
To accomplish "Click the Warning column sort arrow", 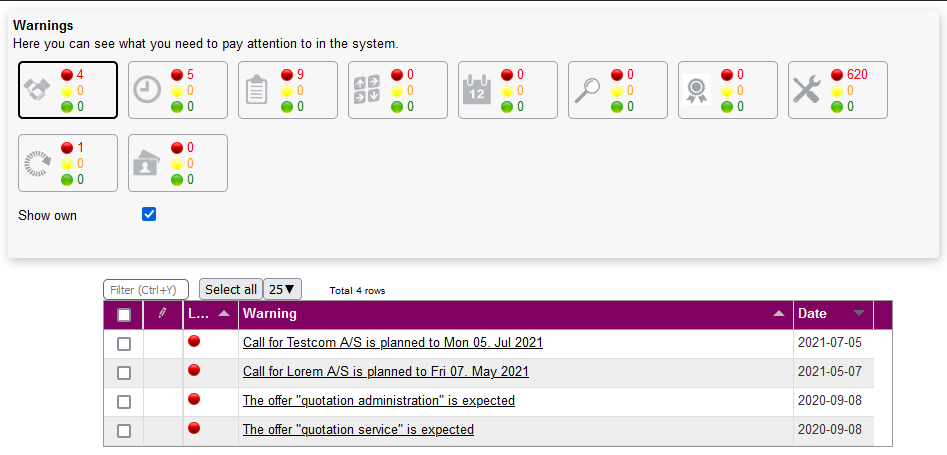I will tap(780, 313).
